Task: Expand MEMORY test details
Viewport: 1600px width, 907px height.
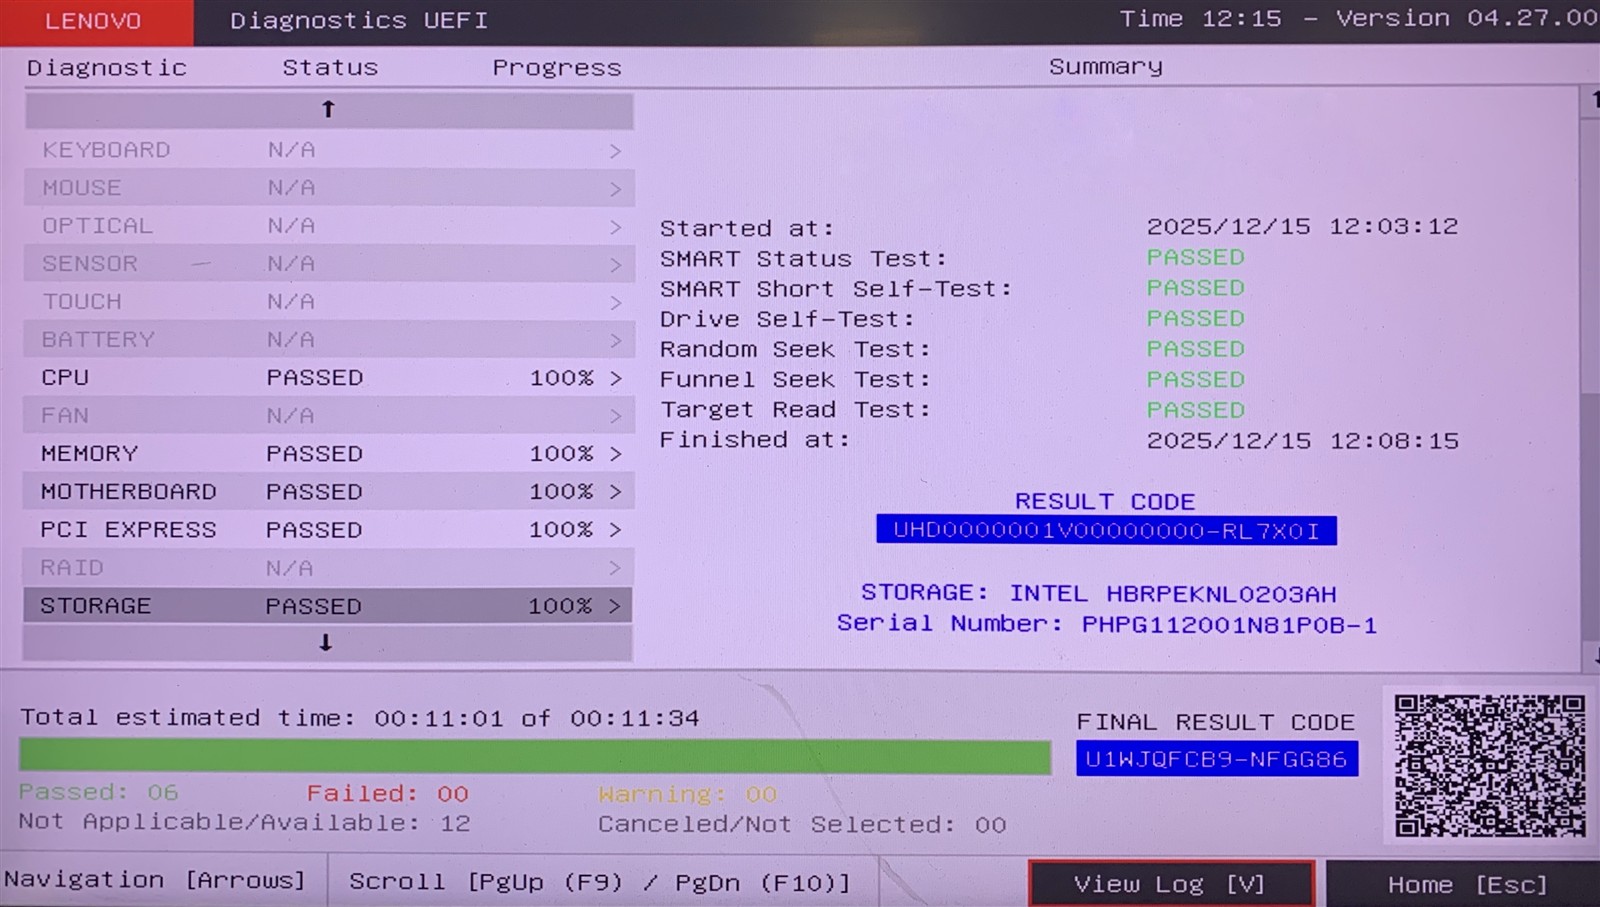Action: tap(616, 453)
